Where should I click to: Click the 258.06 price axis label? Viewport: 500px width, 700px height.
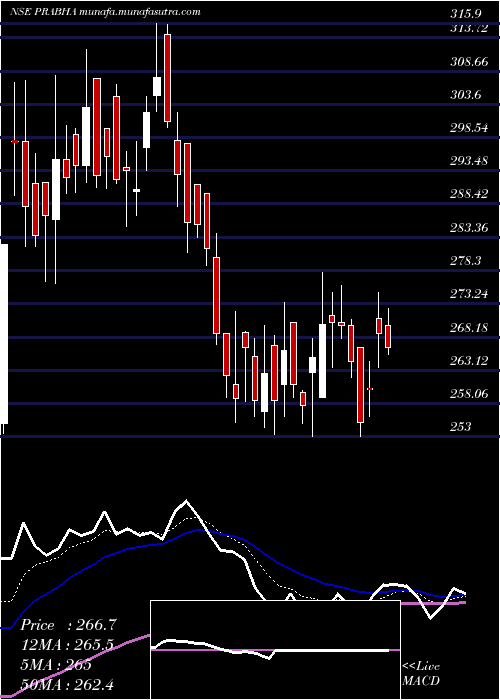pyautogui.click(x=469, y=394)
